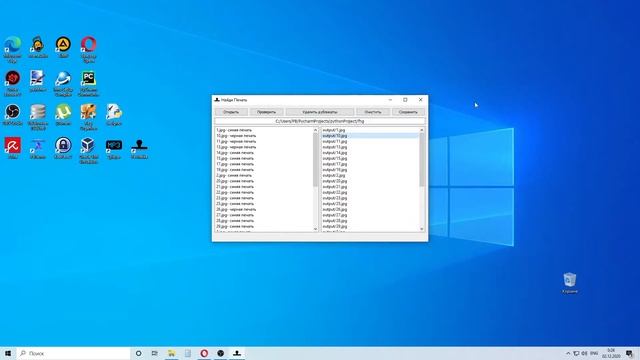Click the left list scrollbar thumb
Viewport: 640px width, 360px height.
(x=316, y=160)
